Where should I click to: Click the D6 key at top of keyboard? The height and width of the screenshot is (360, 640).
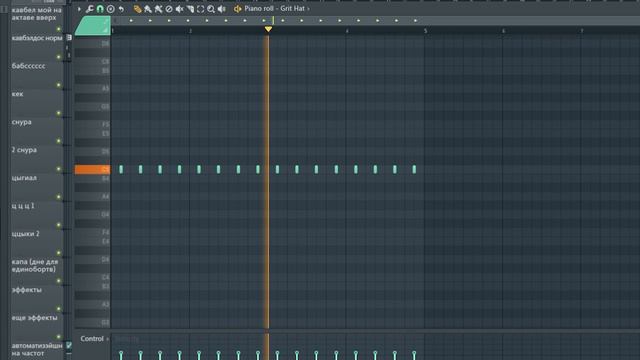[92, 43]
